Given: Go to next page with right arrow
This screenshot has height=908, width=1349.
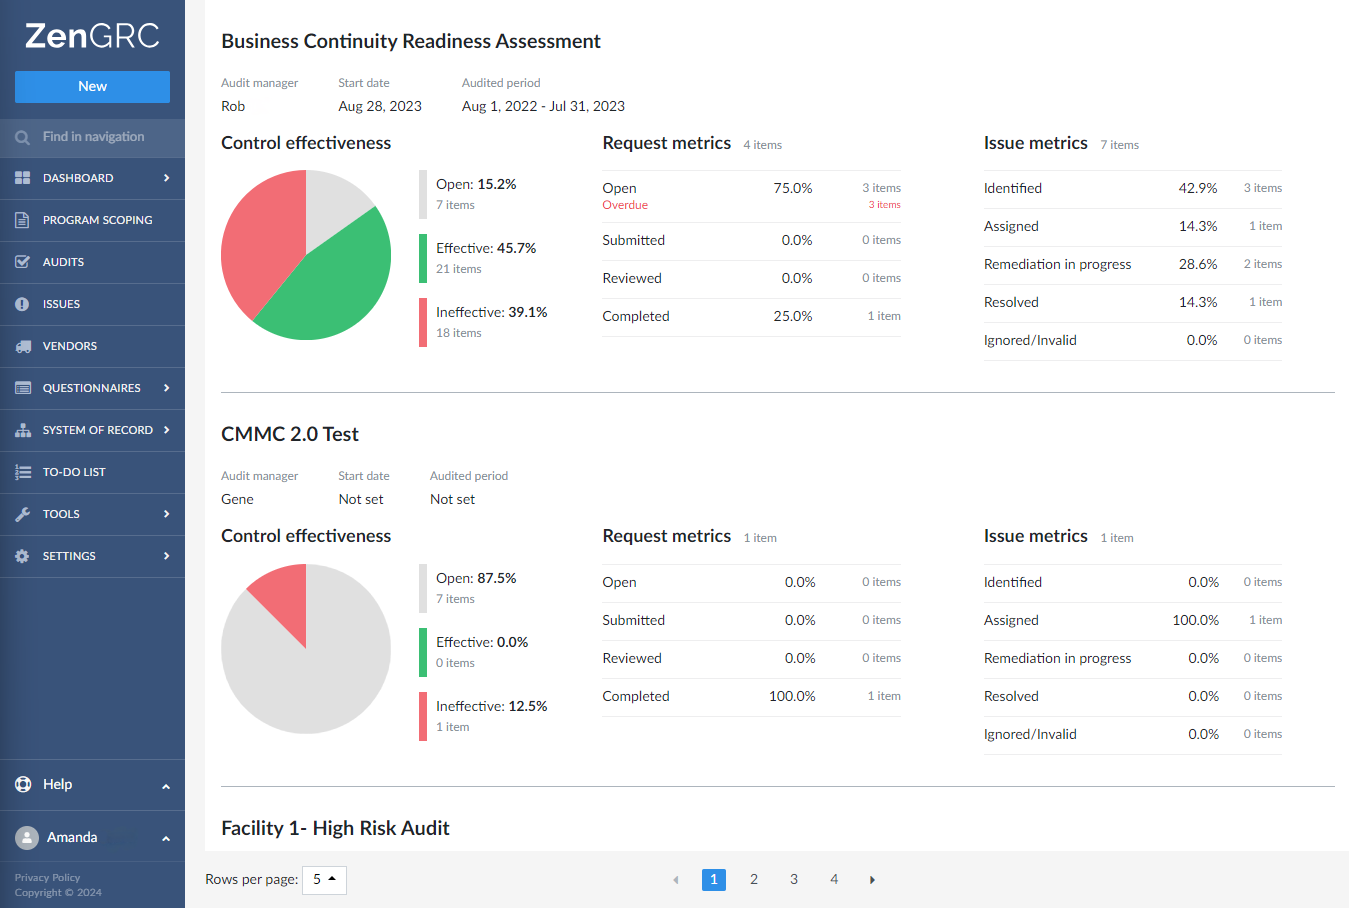Looking at the screenshot, I should (872, 880).
